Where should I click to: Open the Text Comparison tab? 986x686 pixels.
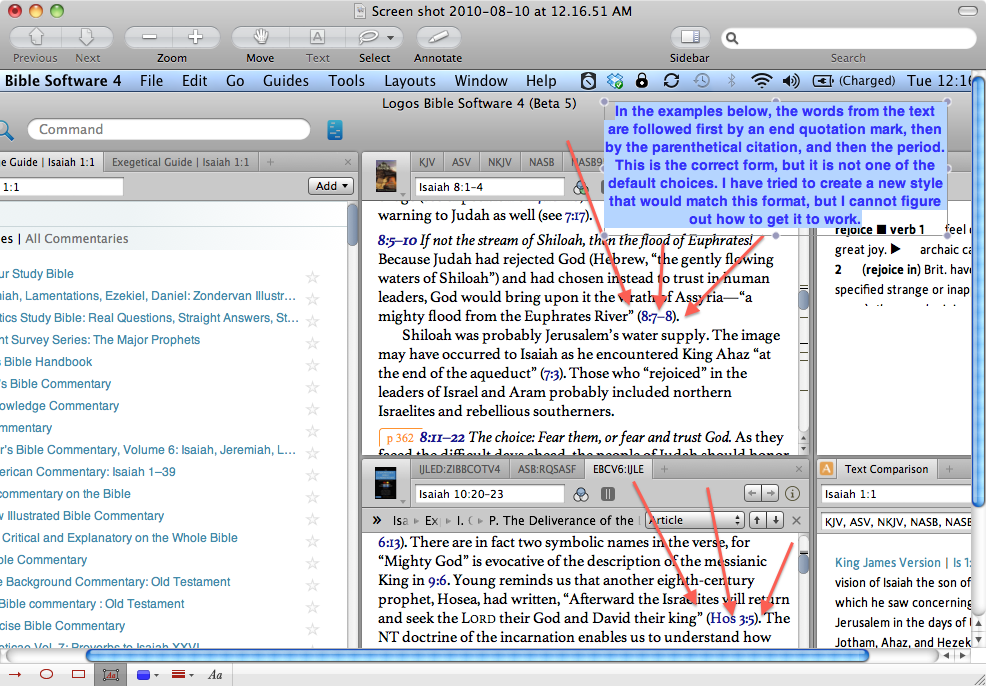[887, 469]
